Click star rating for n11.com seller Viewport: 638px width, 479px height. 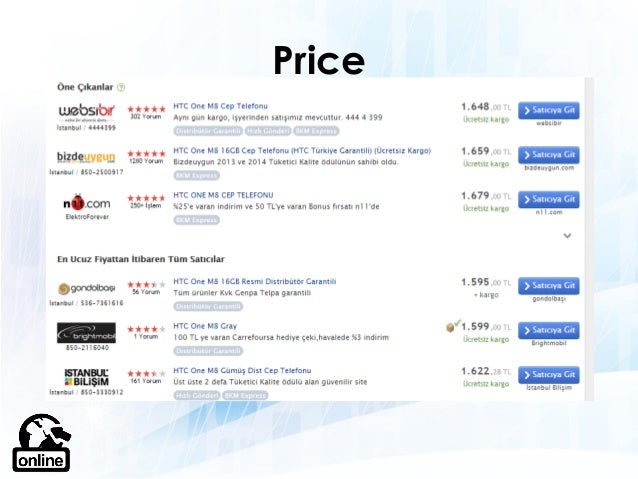tap(146, 198)
